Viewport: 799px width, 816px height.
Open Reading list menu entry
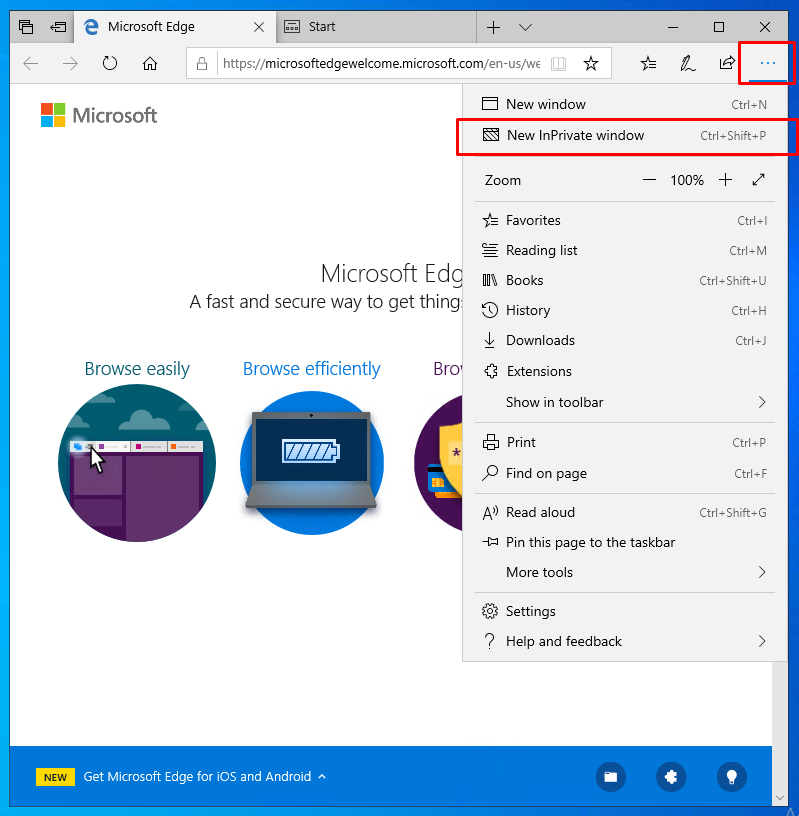625,250
